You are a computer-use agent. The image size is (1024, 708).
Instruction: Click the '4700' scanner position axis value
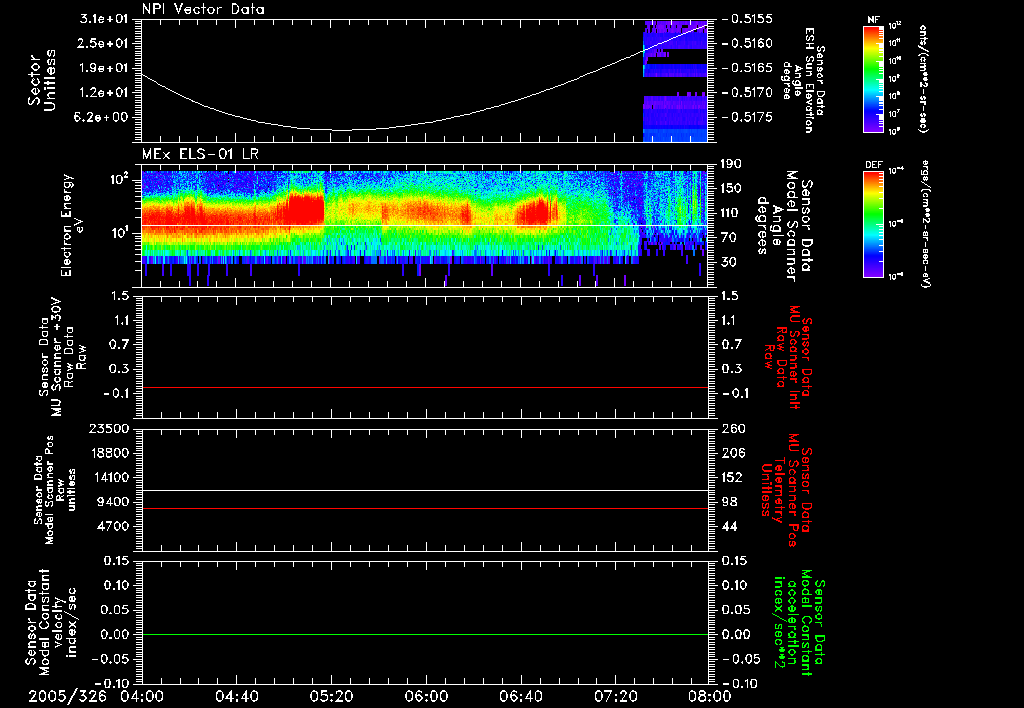(x=114, y=526)
